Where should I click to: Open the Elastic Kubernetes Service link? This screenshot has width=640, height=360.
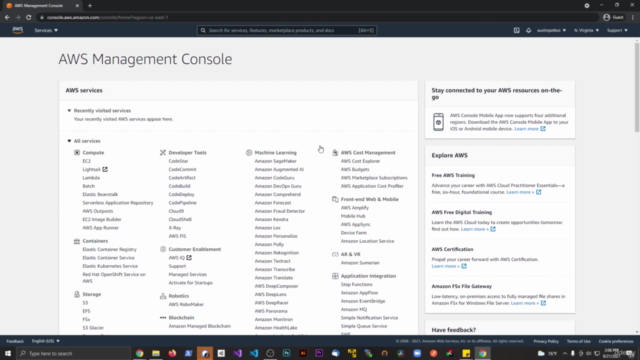point(110,266)
